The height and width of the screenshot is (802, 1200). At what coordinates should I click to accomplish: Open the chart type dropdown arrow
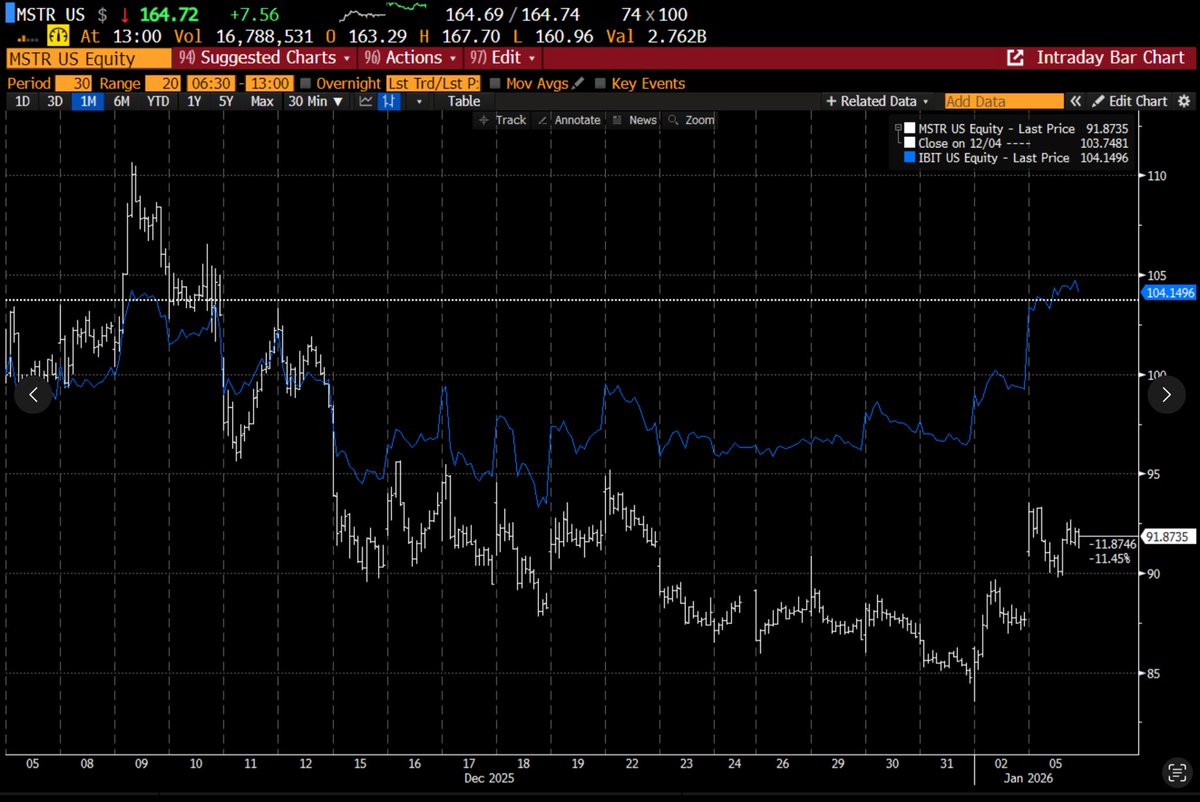point(419,101)
